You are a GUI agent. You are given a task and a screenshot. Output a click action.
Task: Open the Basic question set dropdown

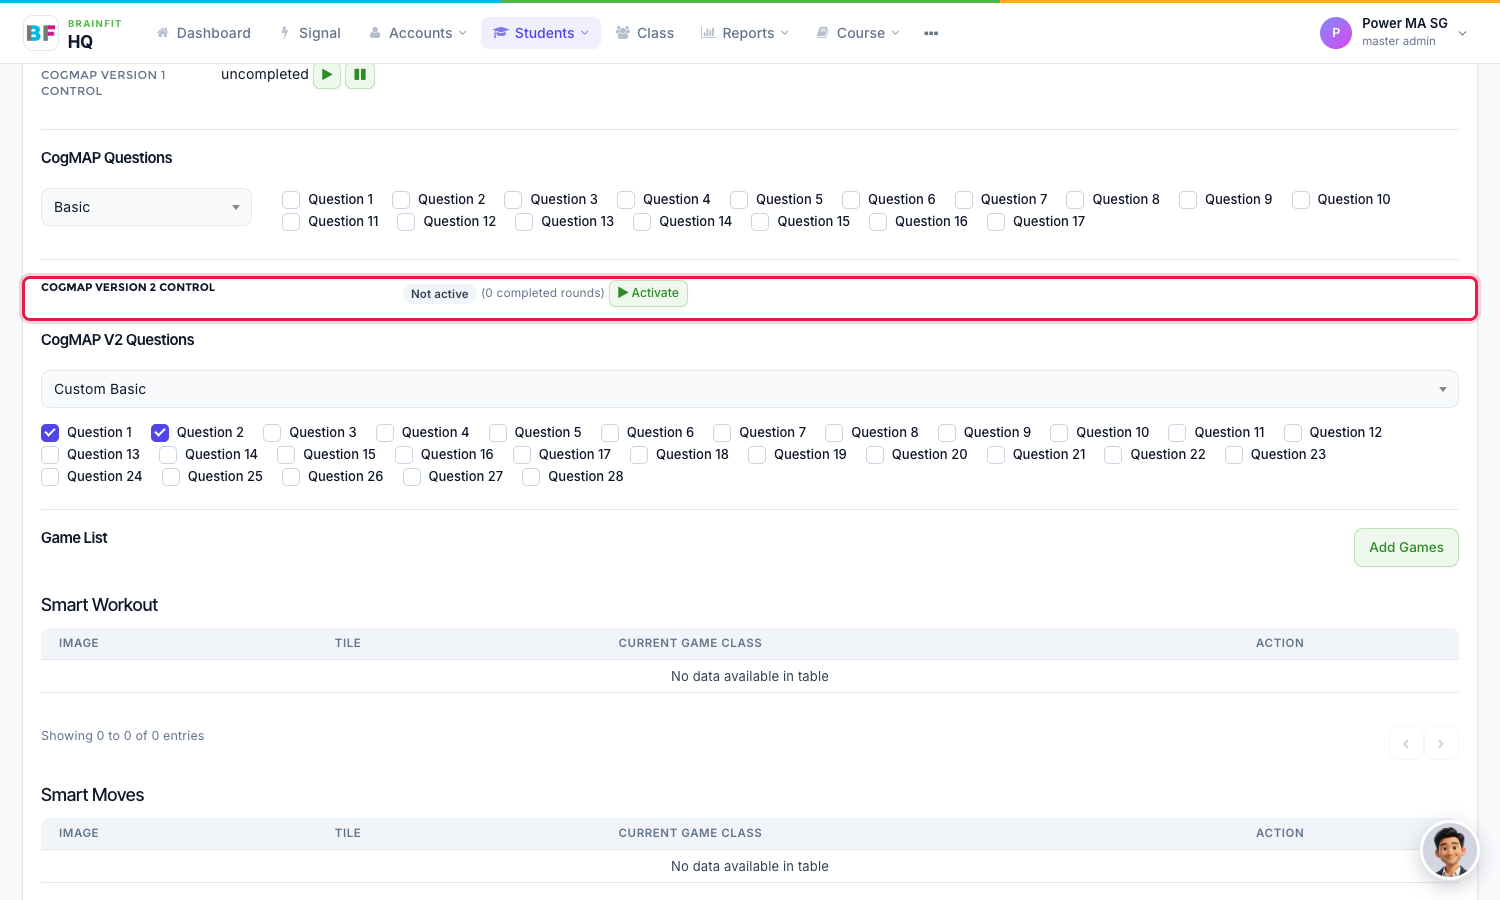coord(146,207)
